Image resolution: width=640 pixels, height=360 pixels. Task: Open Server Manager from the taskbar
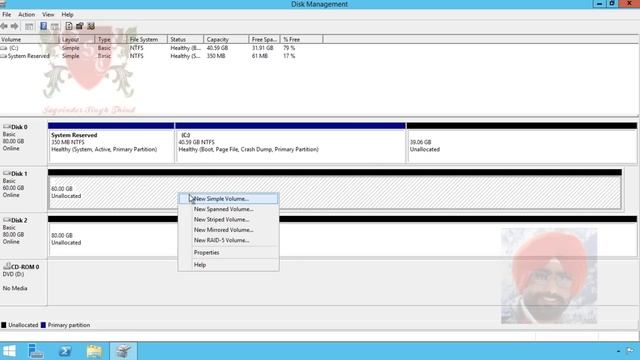(36, 351)
